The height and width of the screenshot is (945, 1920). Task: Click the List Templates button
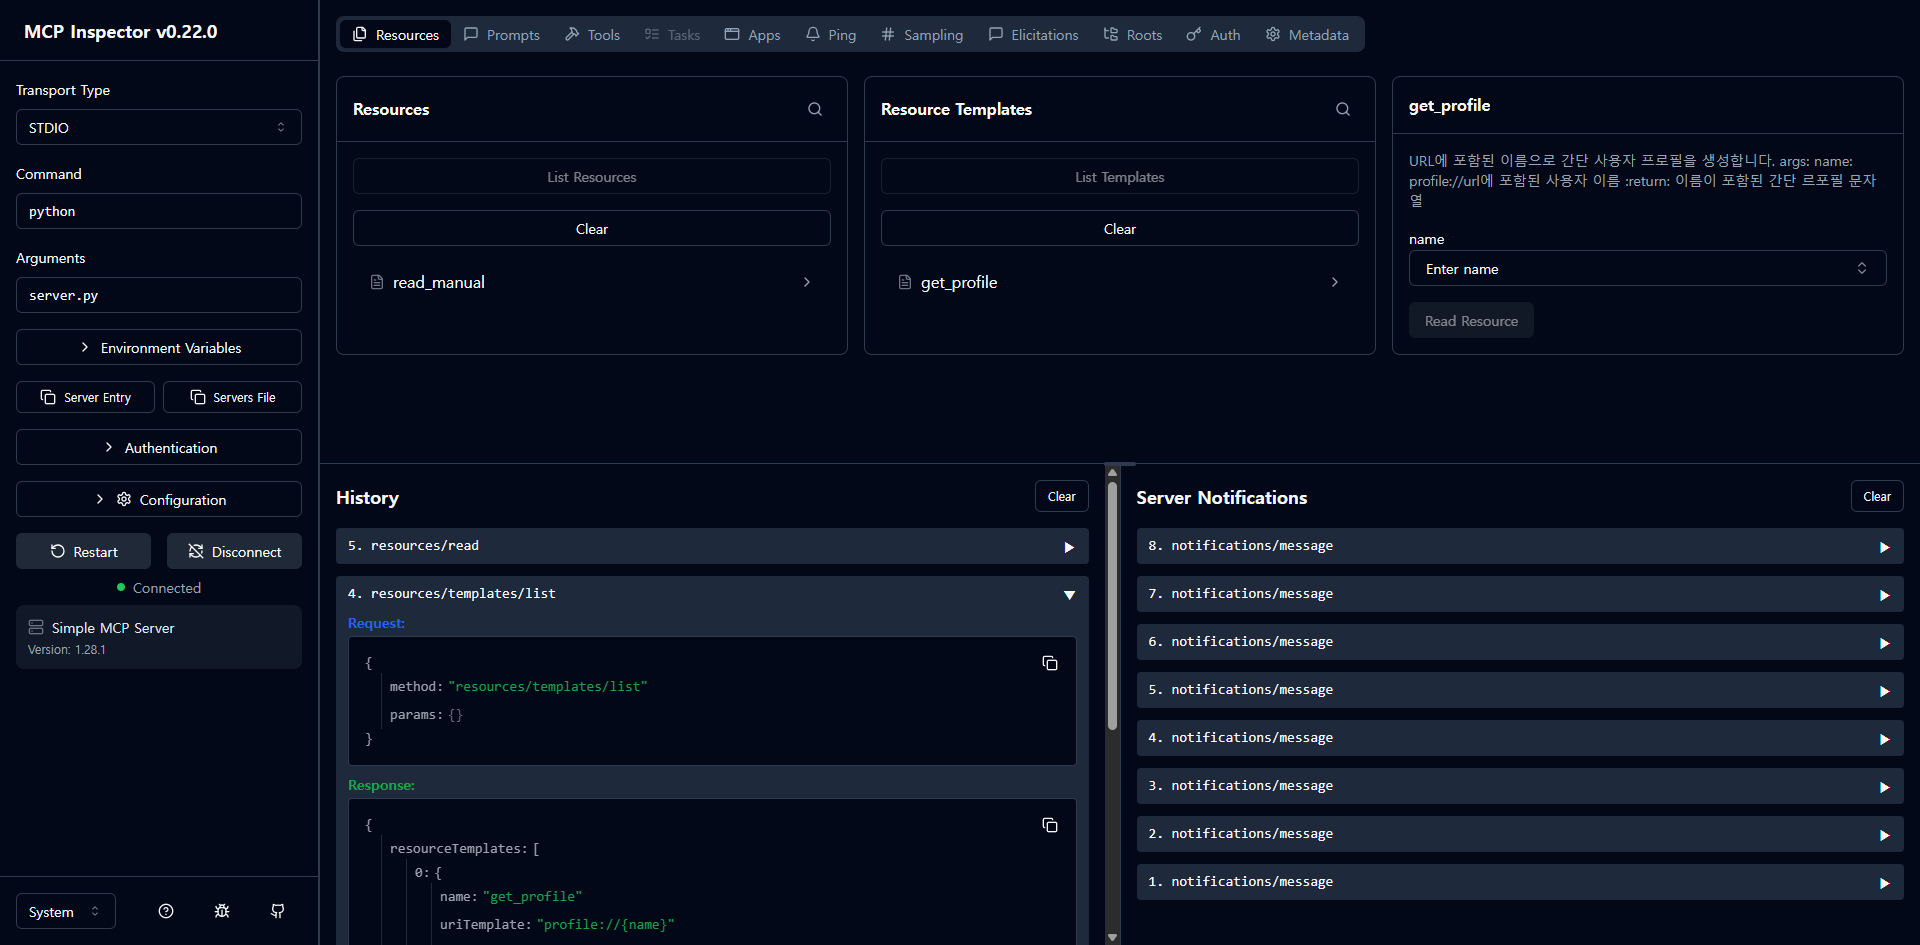1120,176
